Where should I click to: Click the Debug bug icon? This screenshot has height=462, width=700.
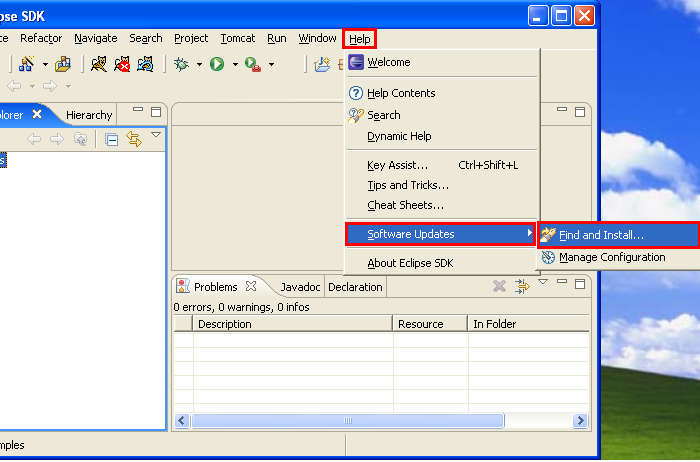click(x=181, y=64)
